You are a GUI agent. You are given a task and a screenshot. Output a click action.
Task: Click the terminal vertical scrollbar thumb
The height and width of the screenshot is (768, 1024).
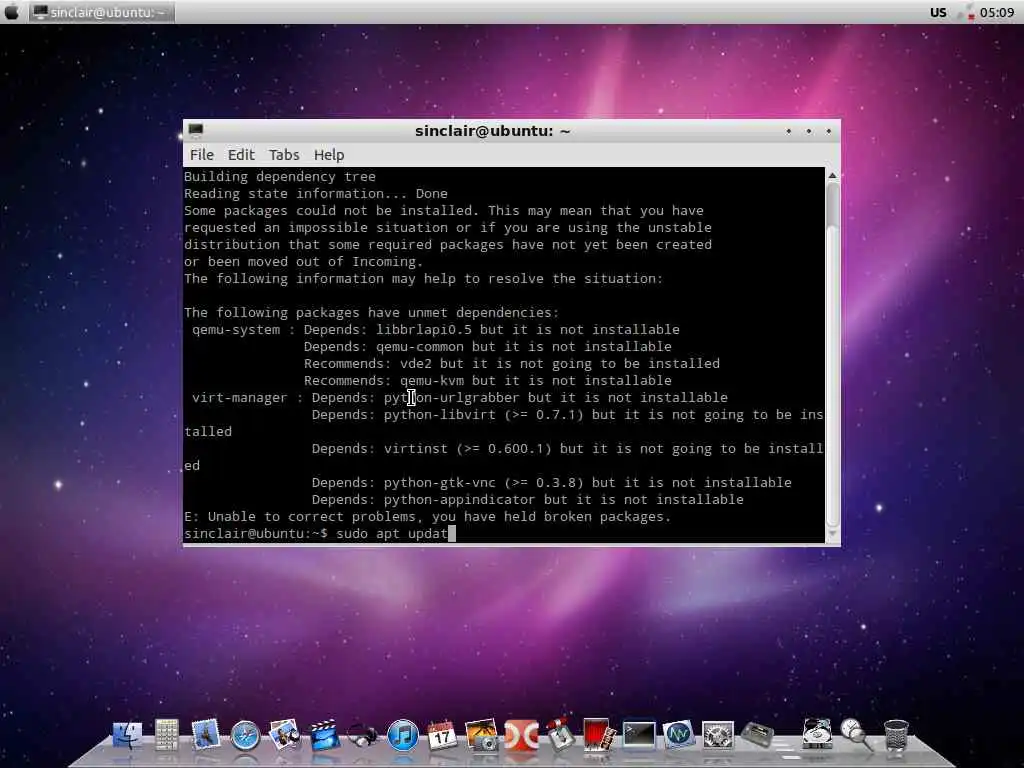click(x=833, y=205)
